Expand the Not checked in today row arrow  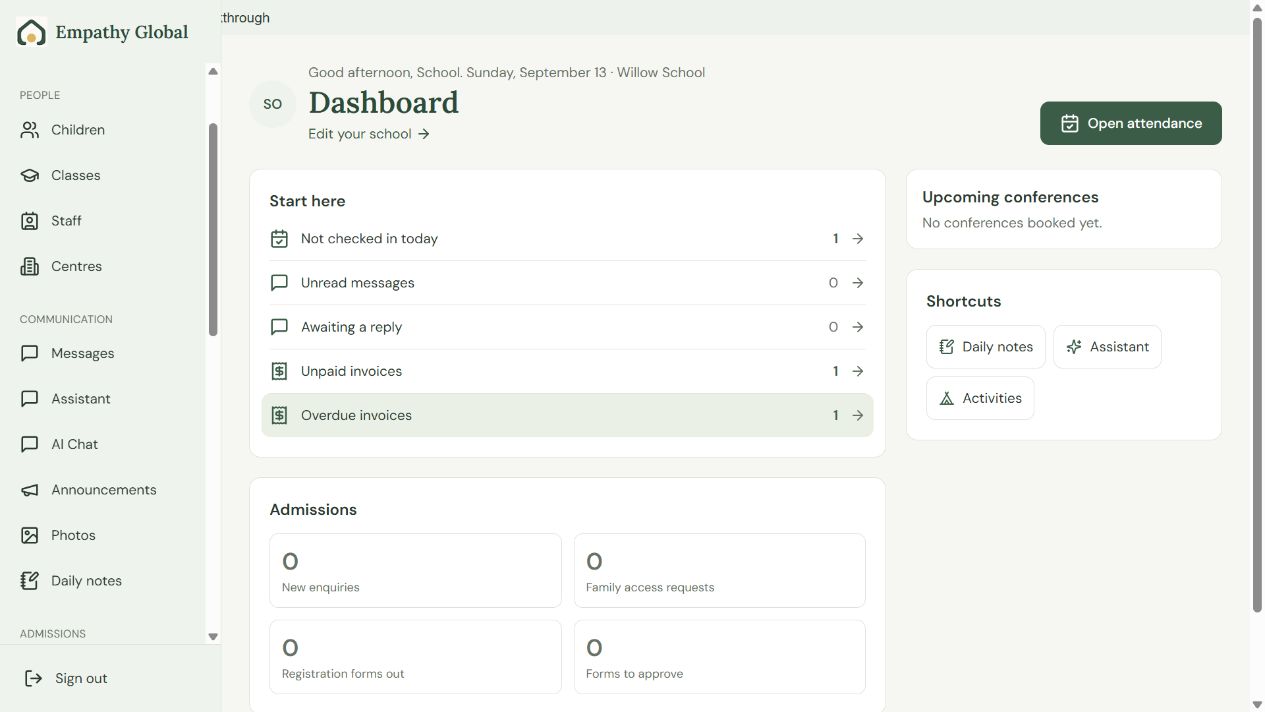click(858, 239)
